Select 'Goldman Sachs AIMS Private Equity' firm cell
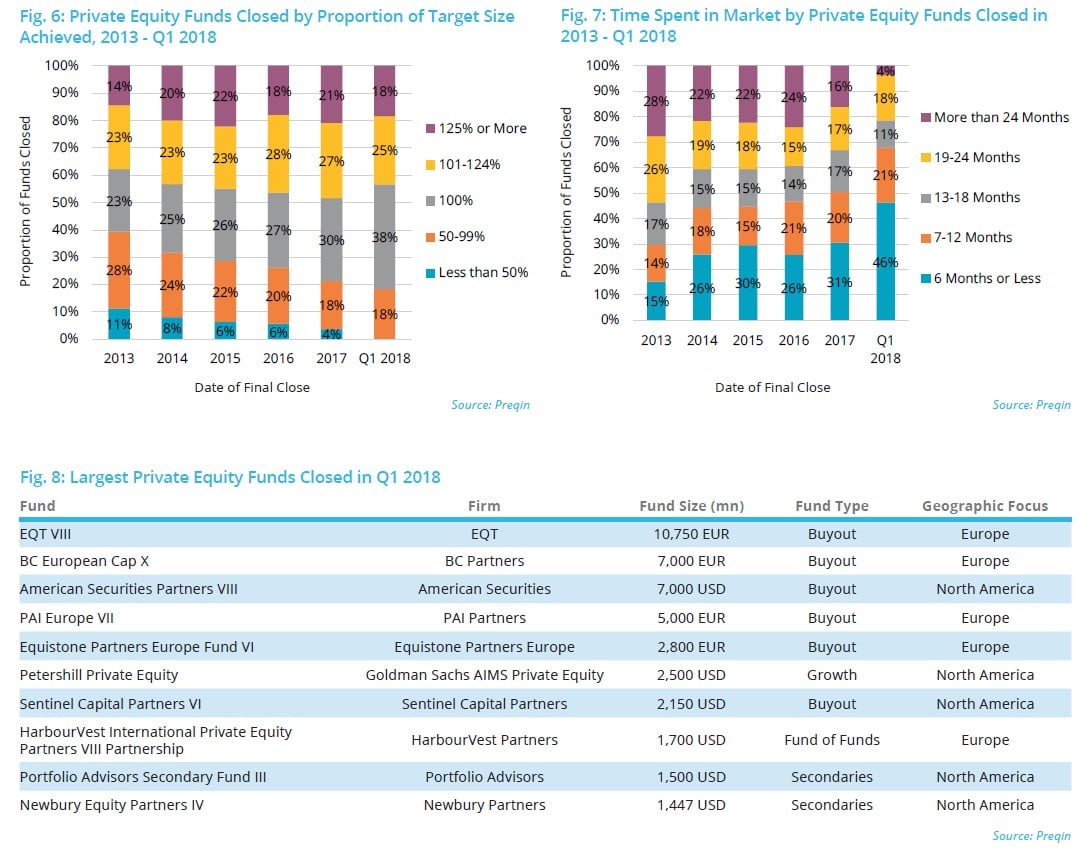Image resolution: width=1091 pixels, height=861 pixels. [484, 675]
